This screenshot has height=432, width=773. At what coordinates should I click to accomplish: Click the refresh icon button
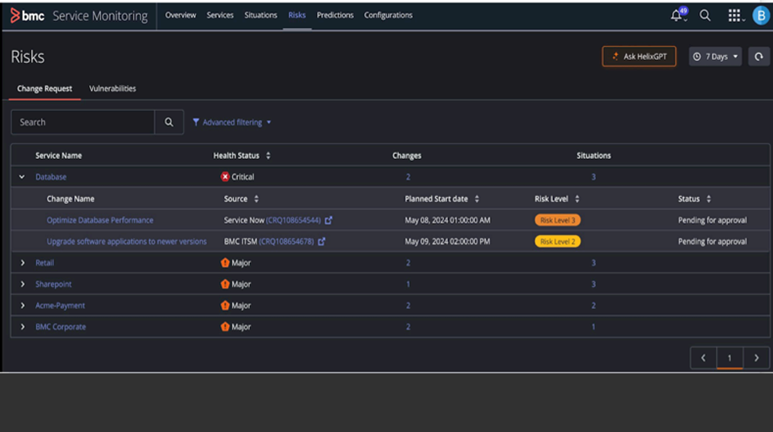coord(759,57)
